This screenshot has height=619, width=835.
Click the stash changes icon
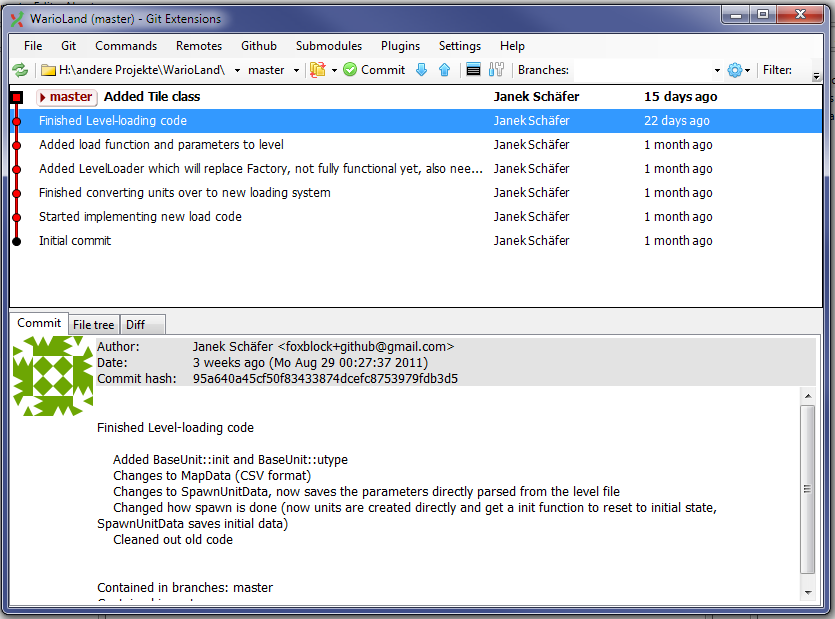[x=318, y=70]
